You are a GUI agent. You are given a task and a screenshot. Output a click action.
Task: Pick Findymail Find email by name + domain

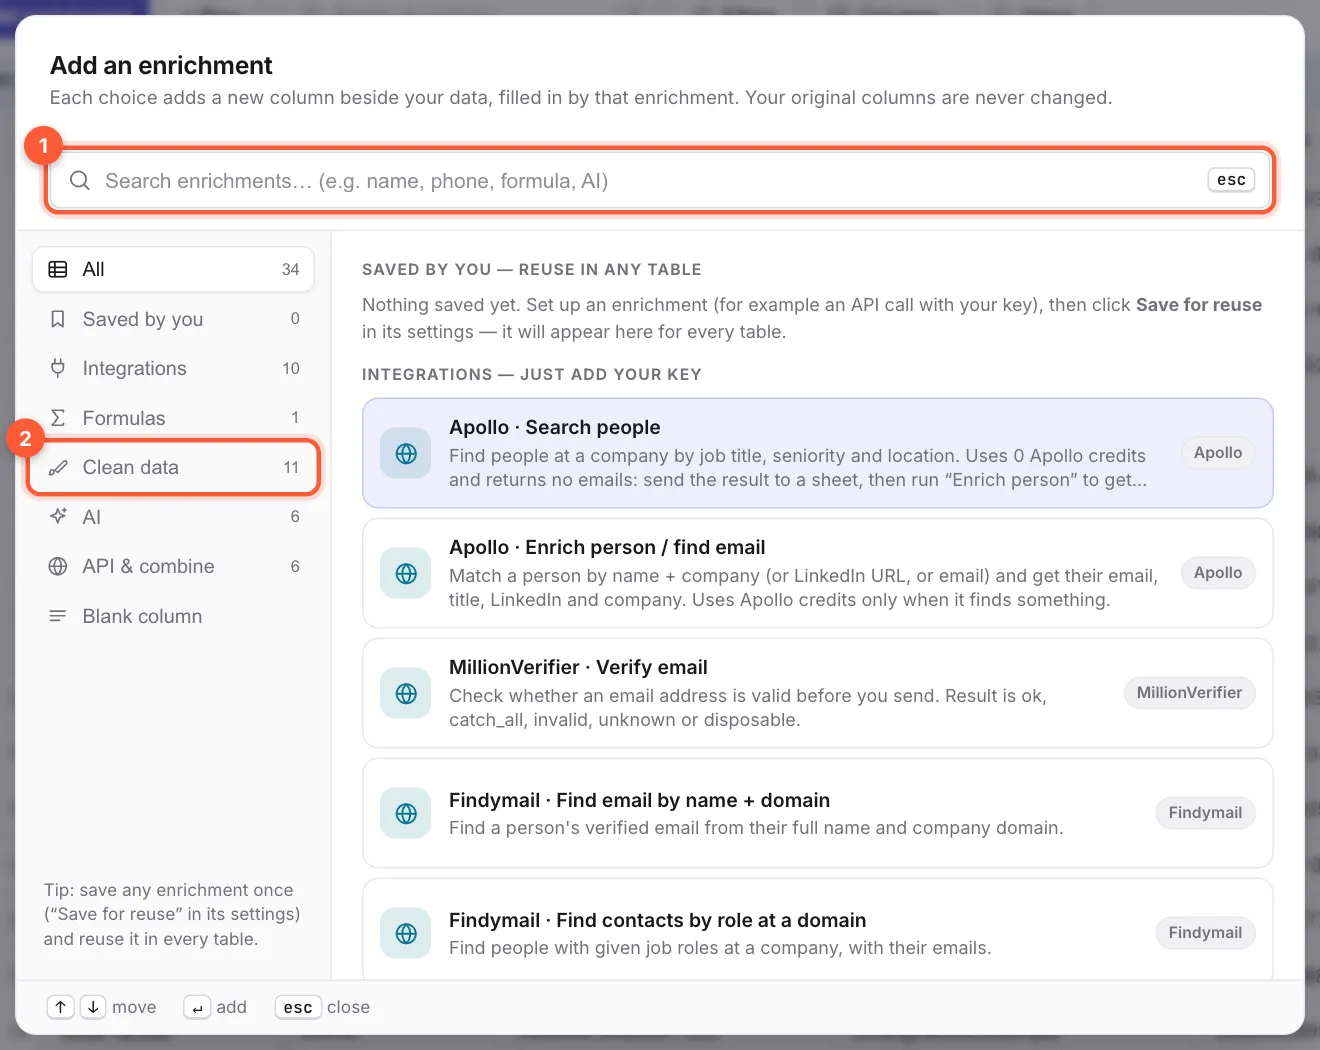pos(817,813)
